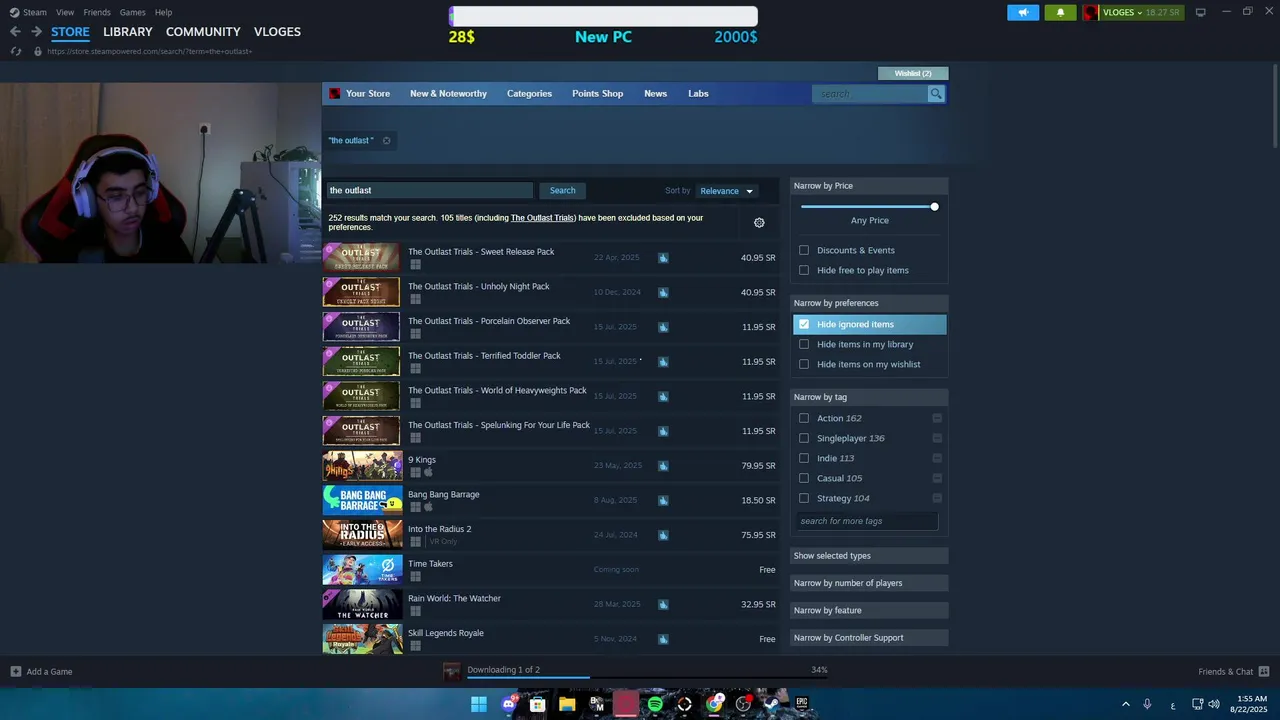
Task: Click the Add a Game plus icon
Action: 16,672
